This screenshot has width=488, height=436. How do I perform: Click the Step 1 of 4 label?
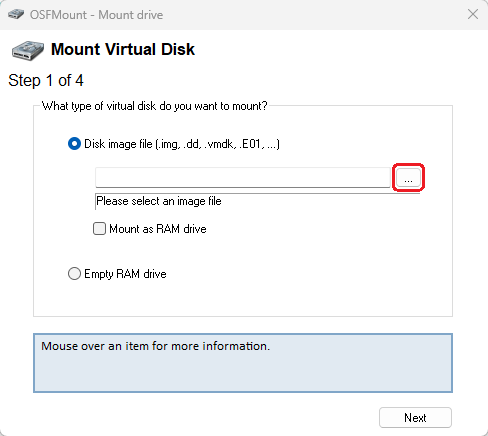coord(46,80)
